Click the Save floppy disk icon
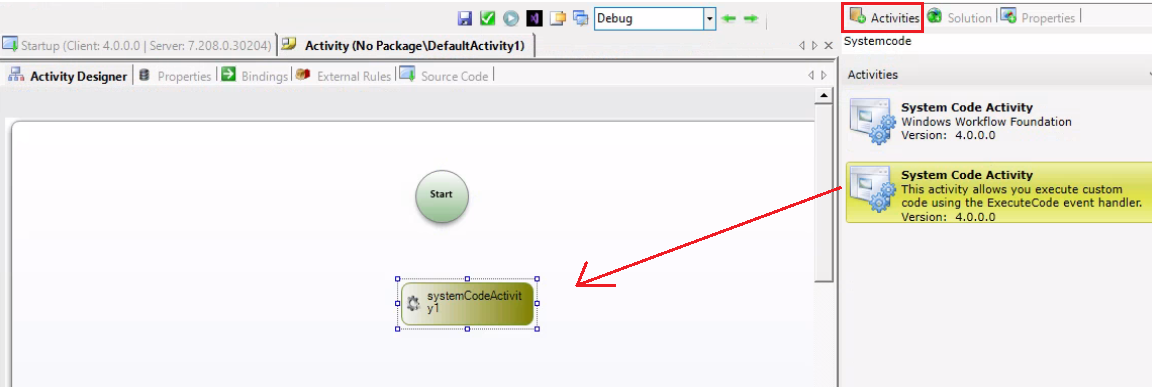 click(x=465, y=18)
